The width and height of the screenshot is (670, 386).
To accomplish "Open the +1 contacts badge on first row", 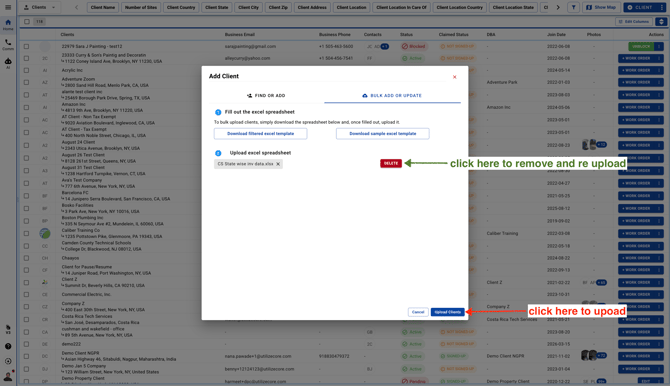I will [x=385, y=46].
